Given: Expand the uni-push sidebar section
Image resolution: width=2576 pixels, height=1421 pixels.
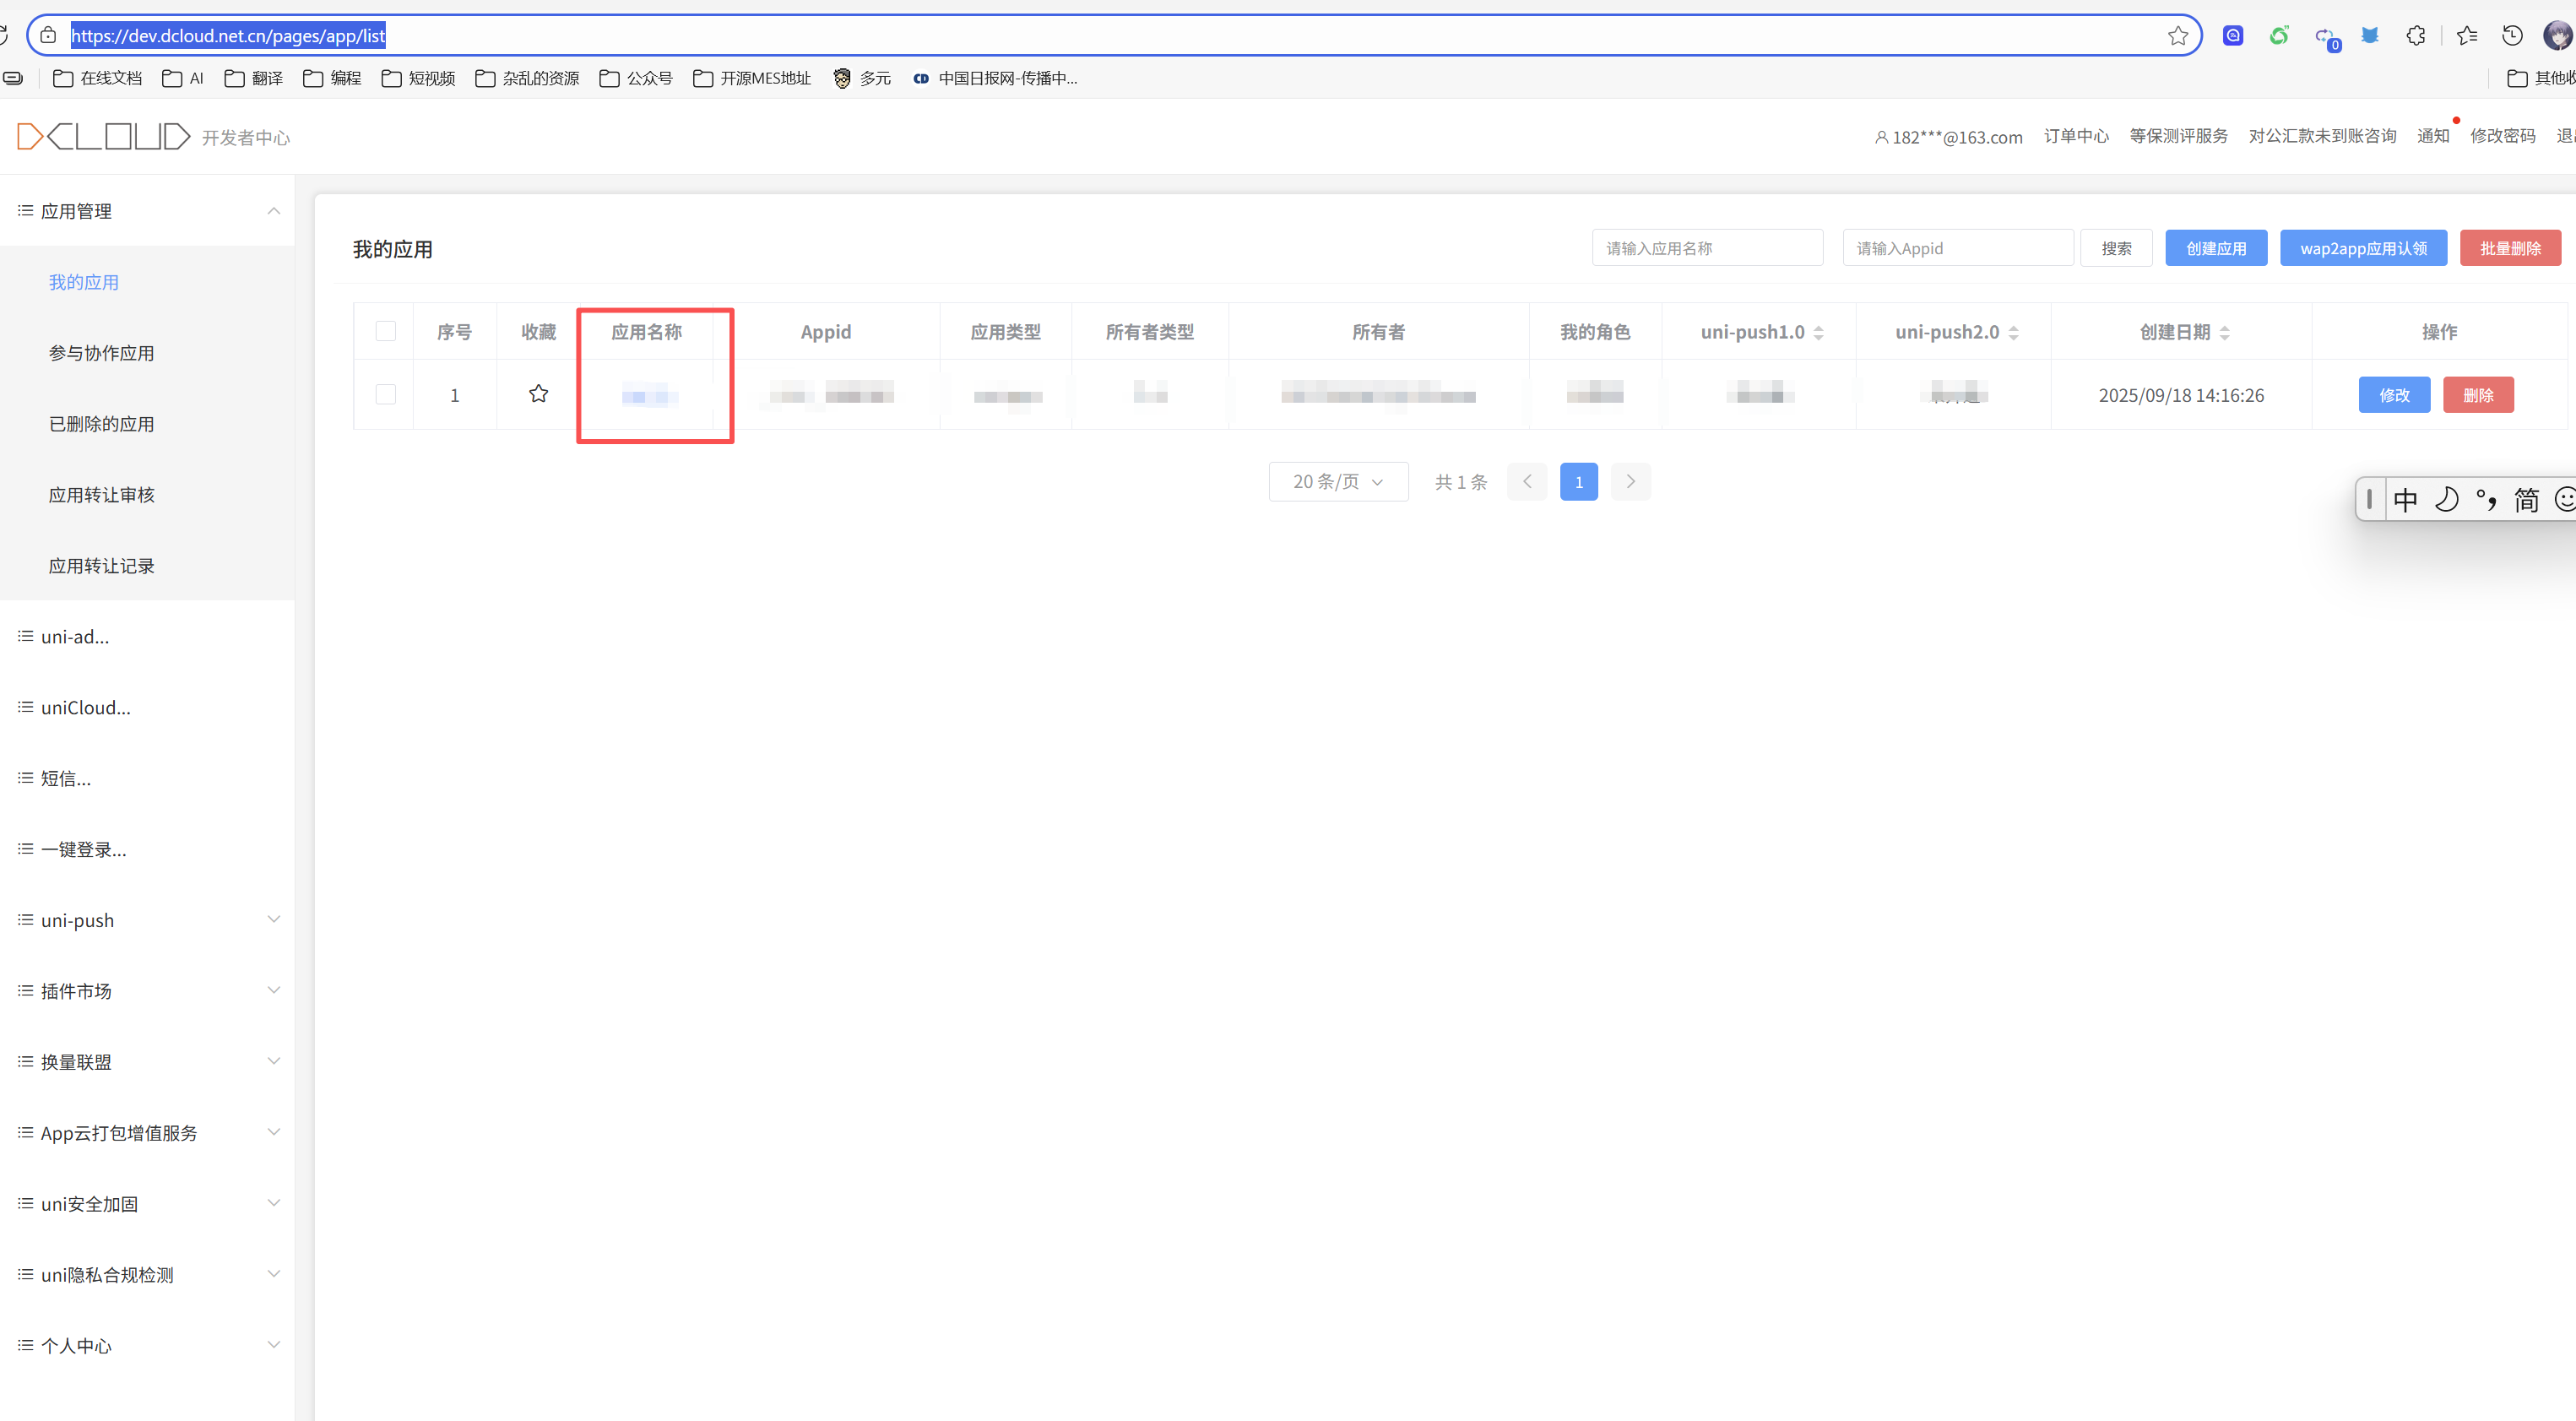Looking at the screenshot, I should 147,920.
